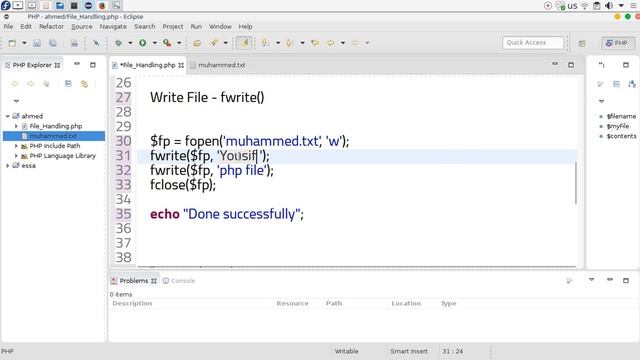Expand the File_Handling.php tree node
This screenshot has width=640, height=360.
16,126
